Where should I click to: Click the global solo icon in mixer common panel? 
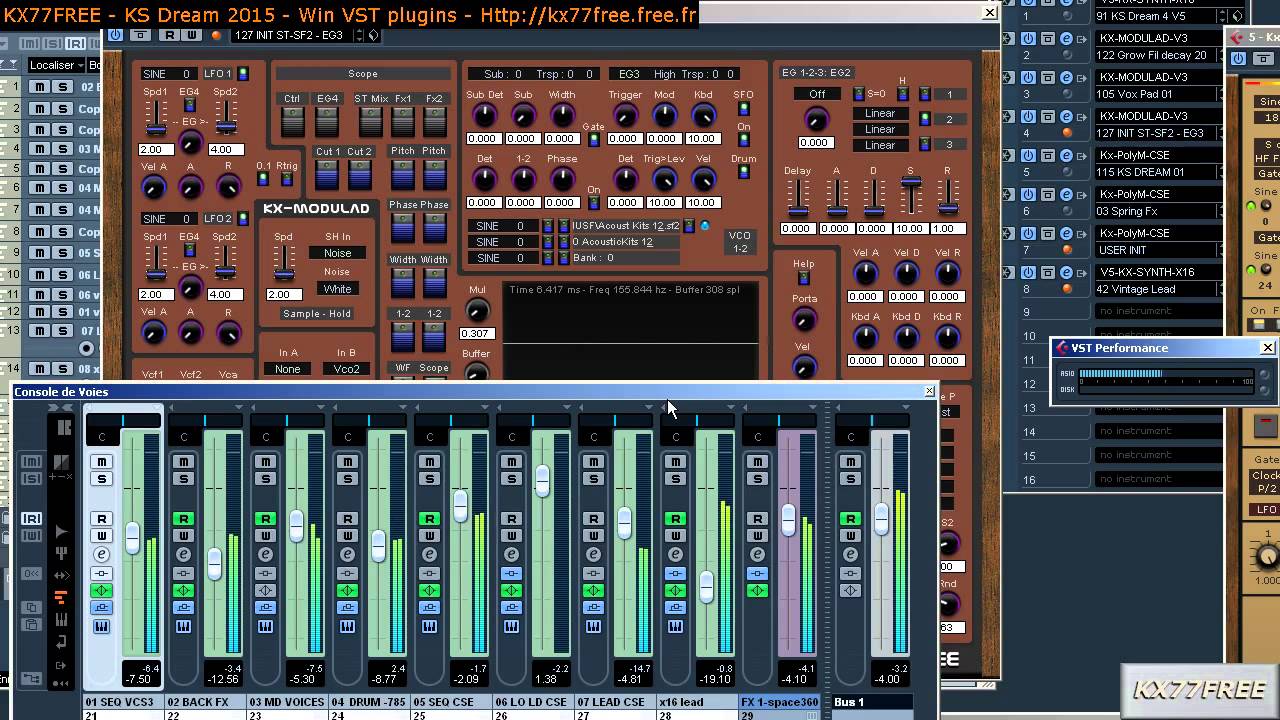click(31, 479)
